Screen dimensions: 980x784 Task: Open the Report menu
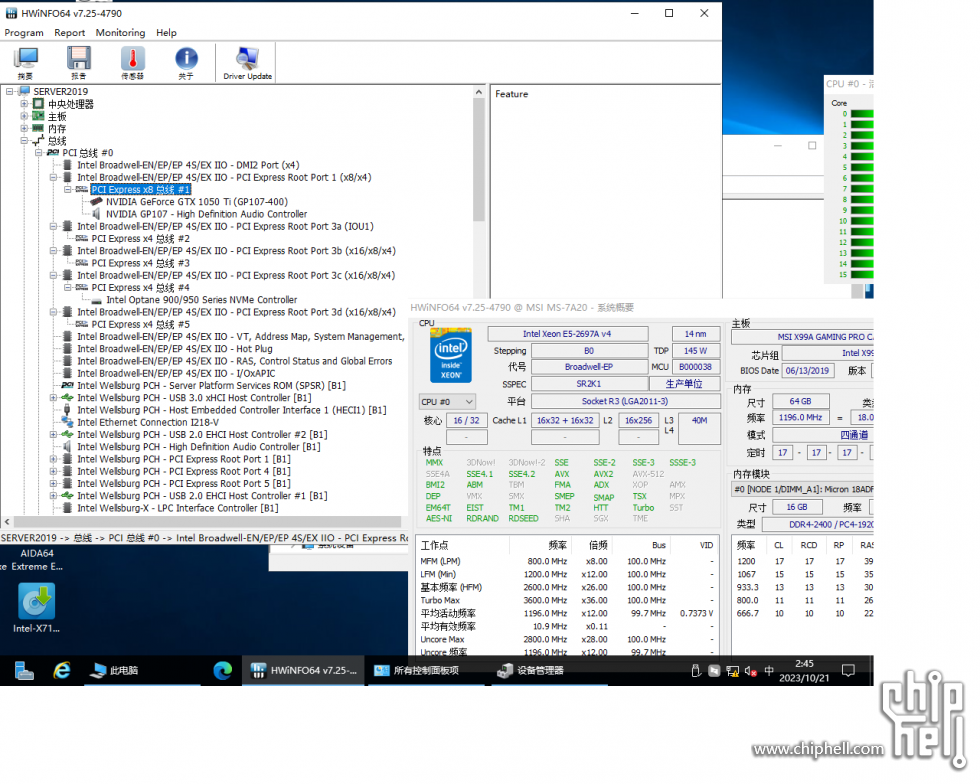69,33
